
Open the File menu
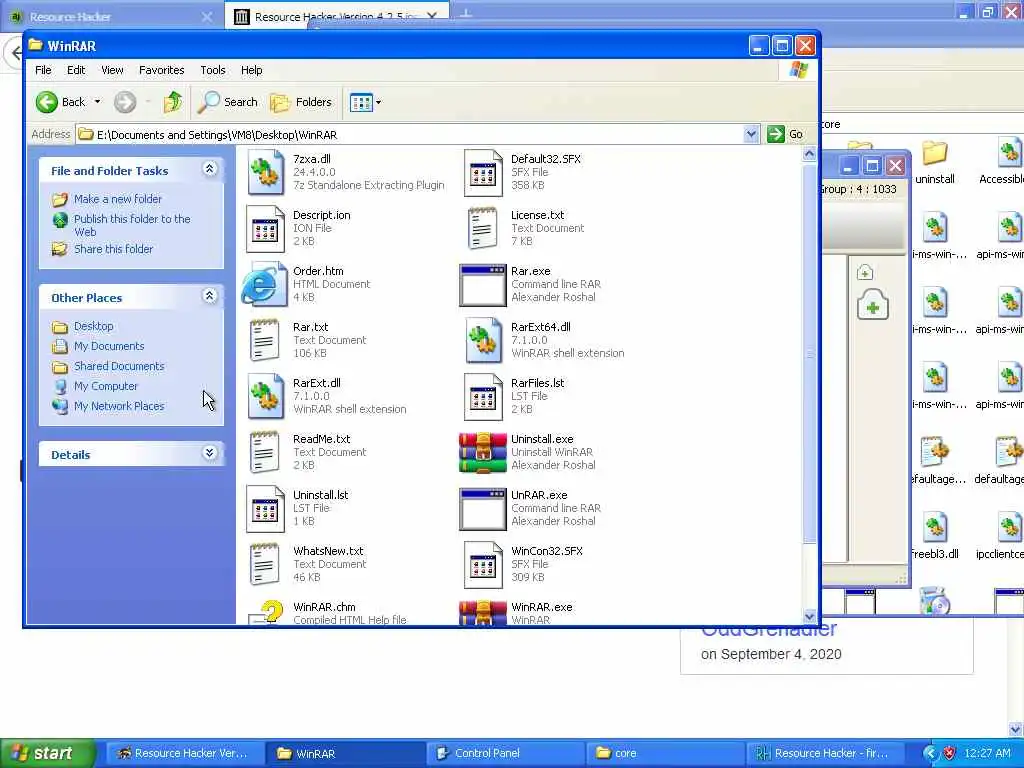click(x=43, y=70)
